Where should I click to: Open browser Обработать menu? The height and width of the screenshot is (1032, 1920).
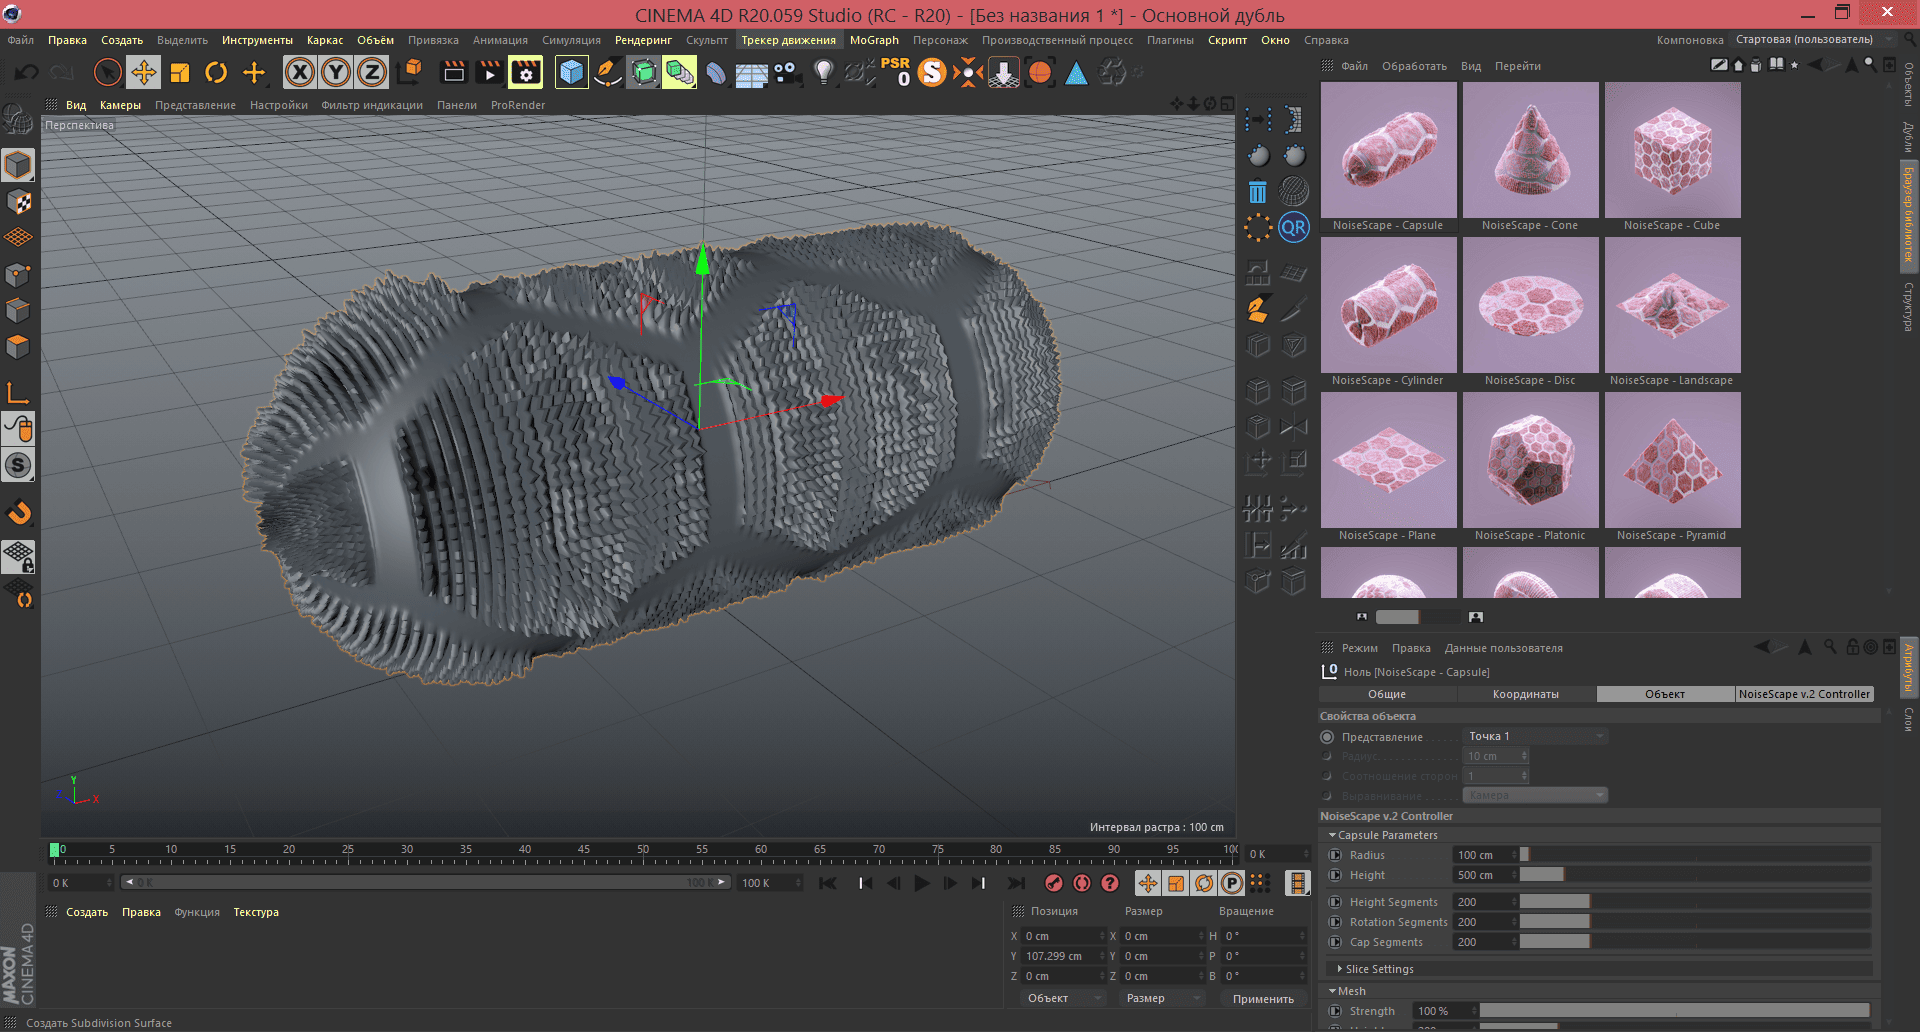1414,66
